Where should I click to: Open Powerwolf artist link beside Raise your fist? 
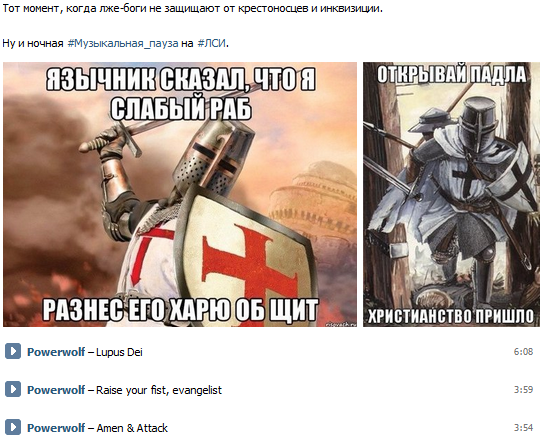[56, 390]
